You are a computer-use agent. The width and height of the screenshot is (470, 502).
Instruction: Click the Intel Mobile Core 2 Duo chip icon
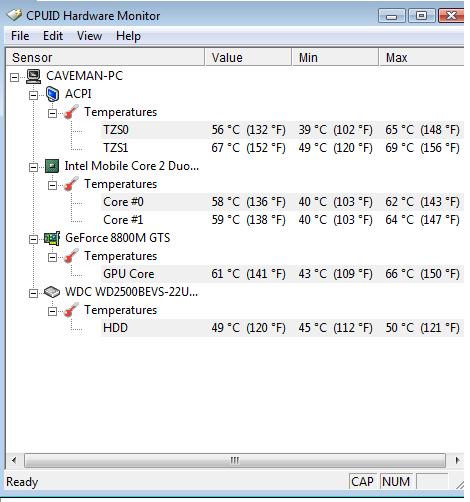(x=52, y=166)
